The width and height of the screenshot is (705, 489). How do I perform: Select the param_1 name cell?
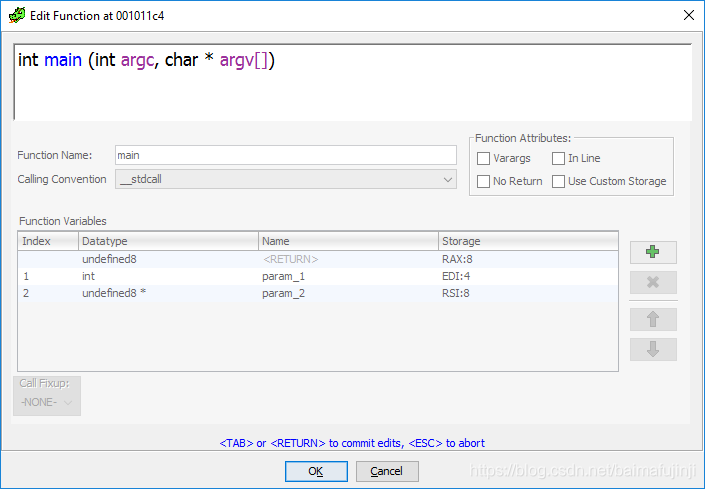pyautogui.click(x=348, y=276)
